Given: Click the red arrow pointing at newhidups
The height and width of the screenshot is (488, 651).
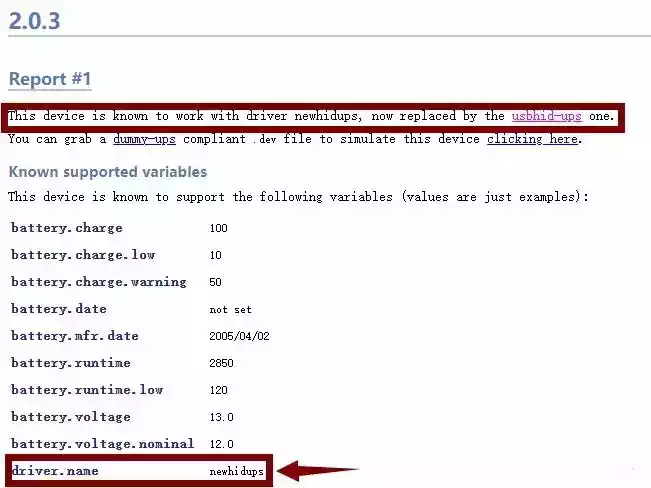Looking at the screenshot, I should coord(318,469).
